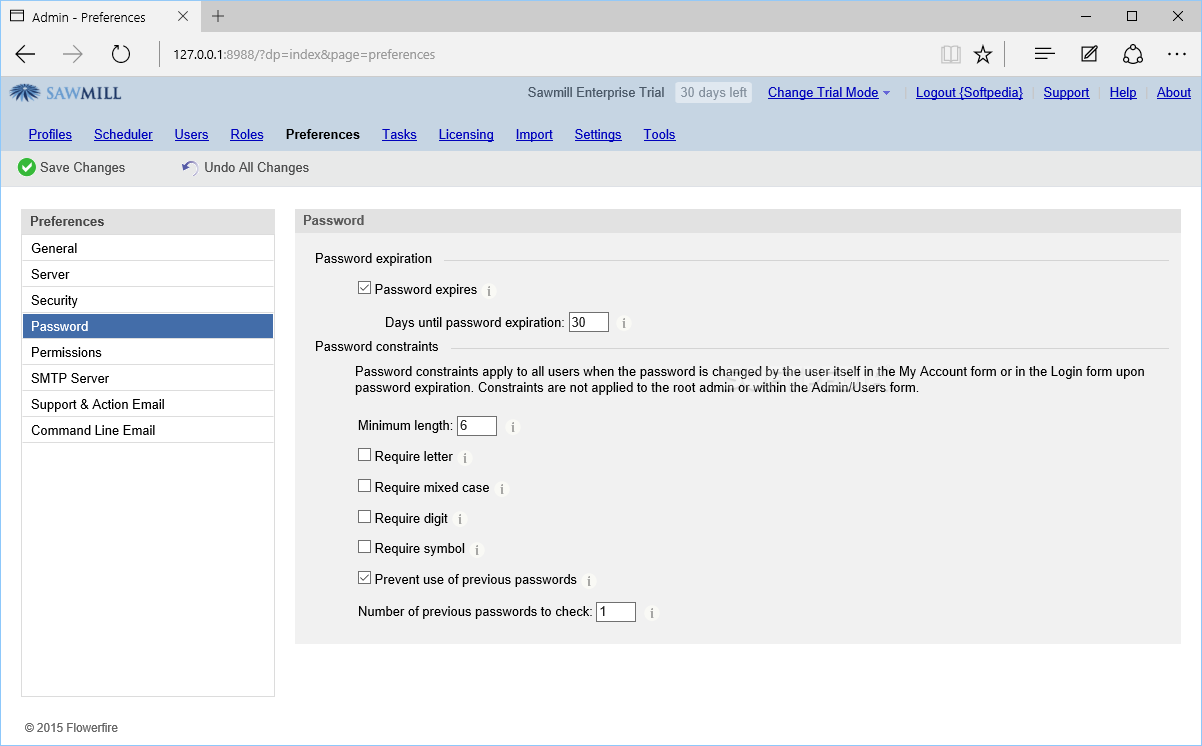Open the Permissions preferences section
The width and height of the screenshot is (1202, 746).
tap(148, 352)
